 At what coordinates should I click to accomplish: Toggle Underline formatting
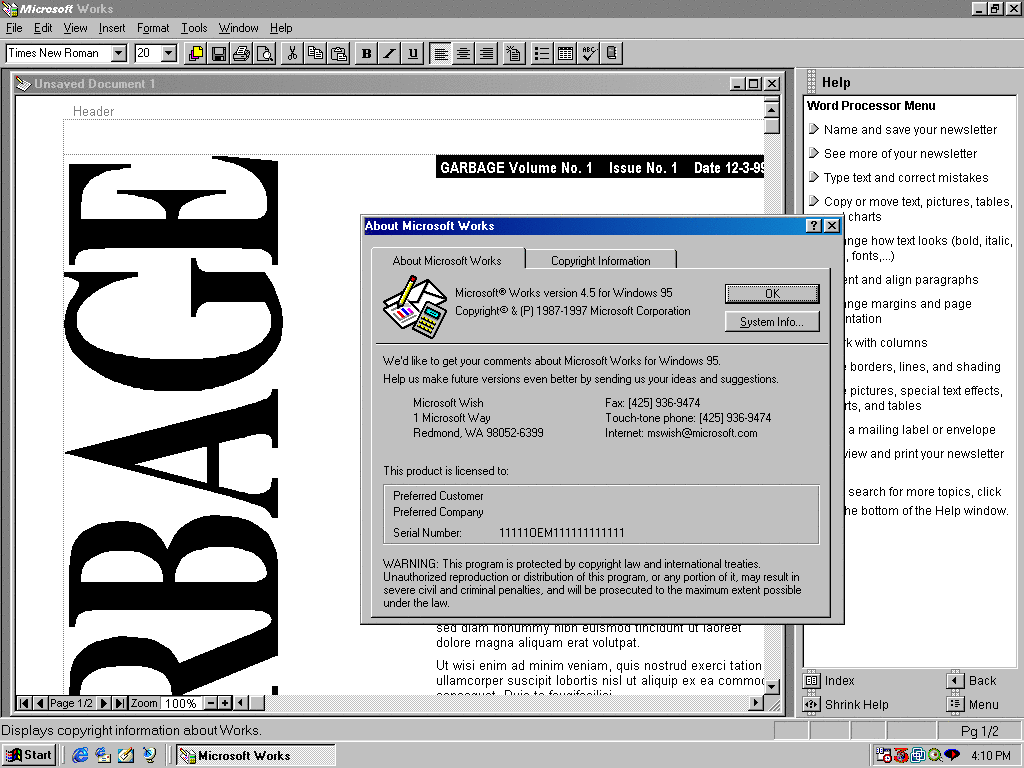coord(413,54)
